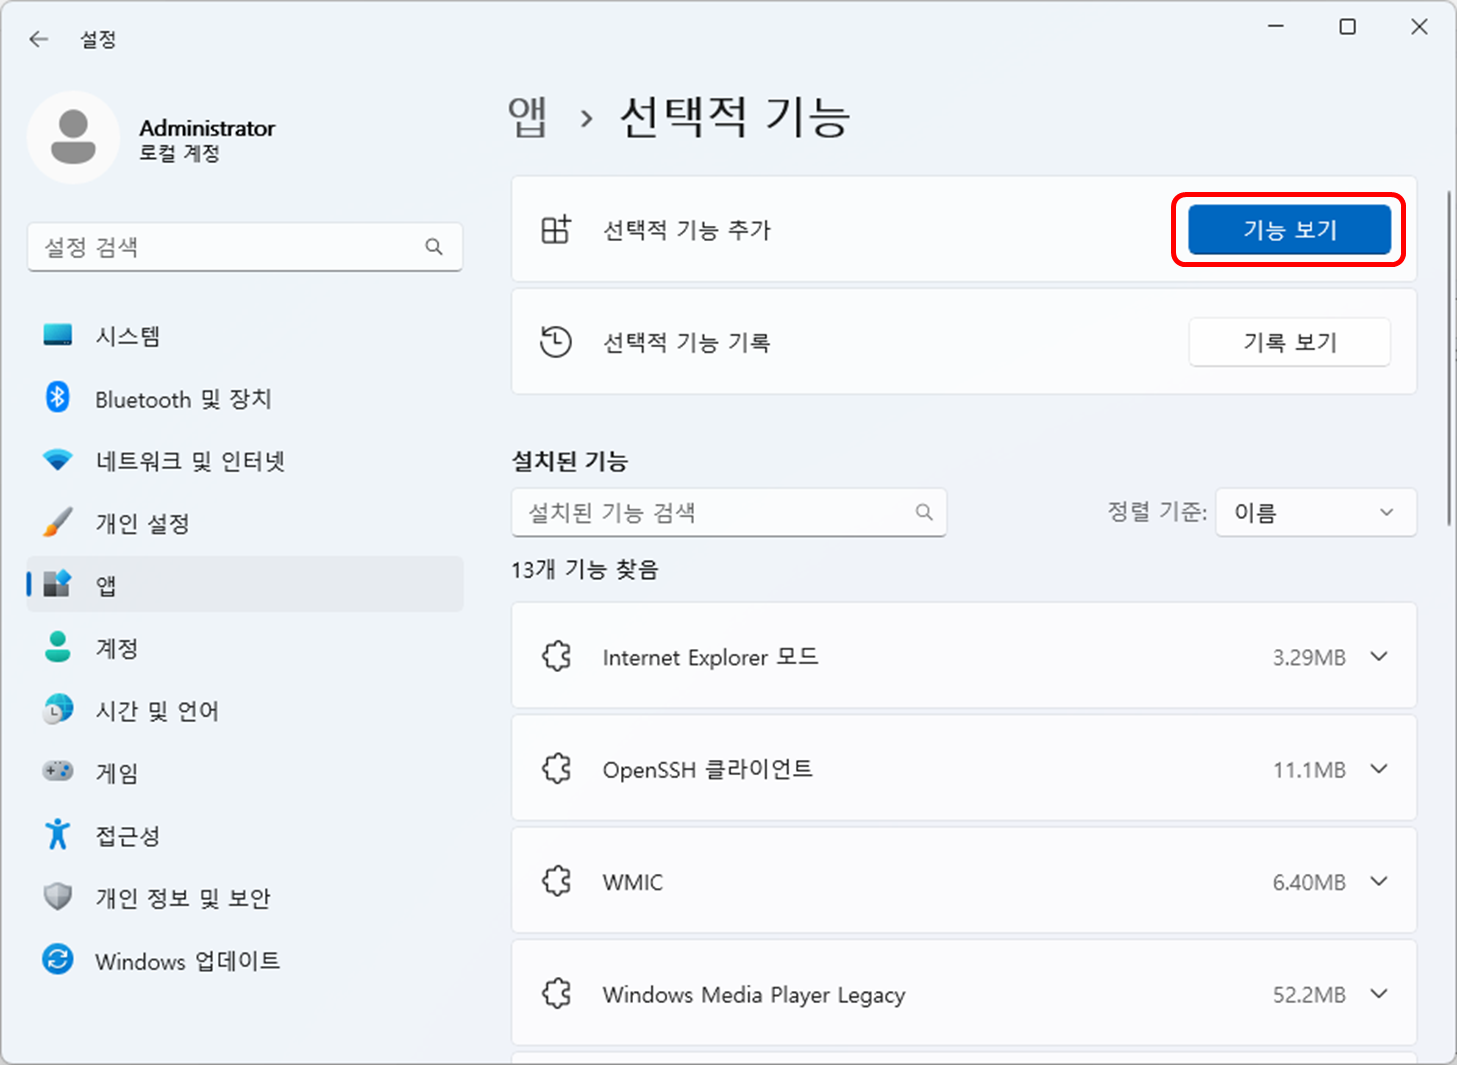The image size is (1457, 1065).
Task: Click the magnifier in 설치된 기능 검색 box
Action: point(924,512)
